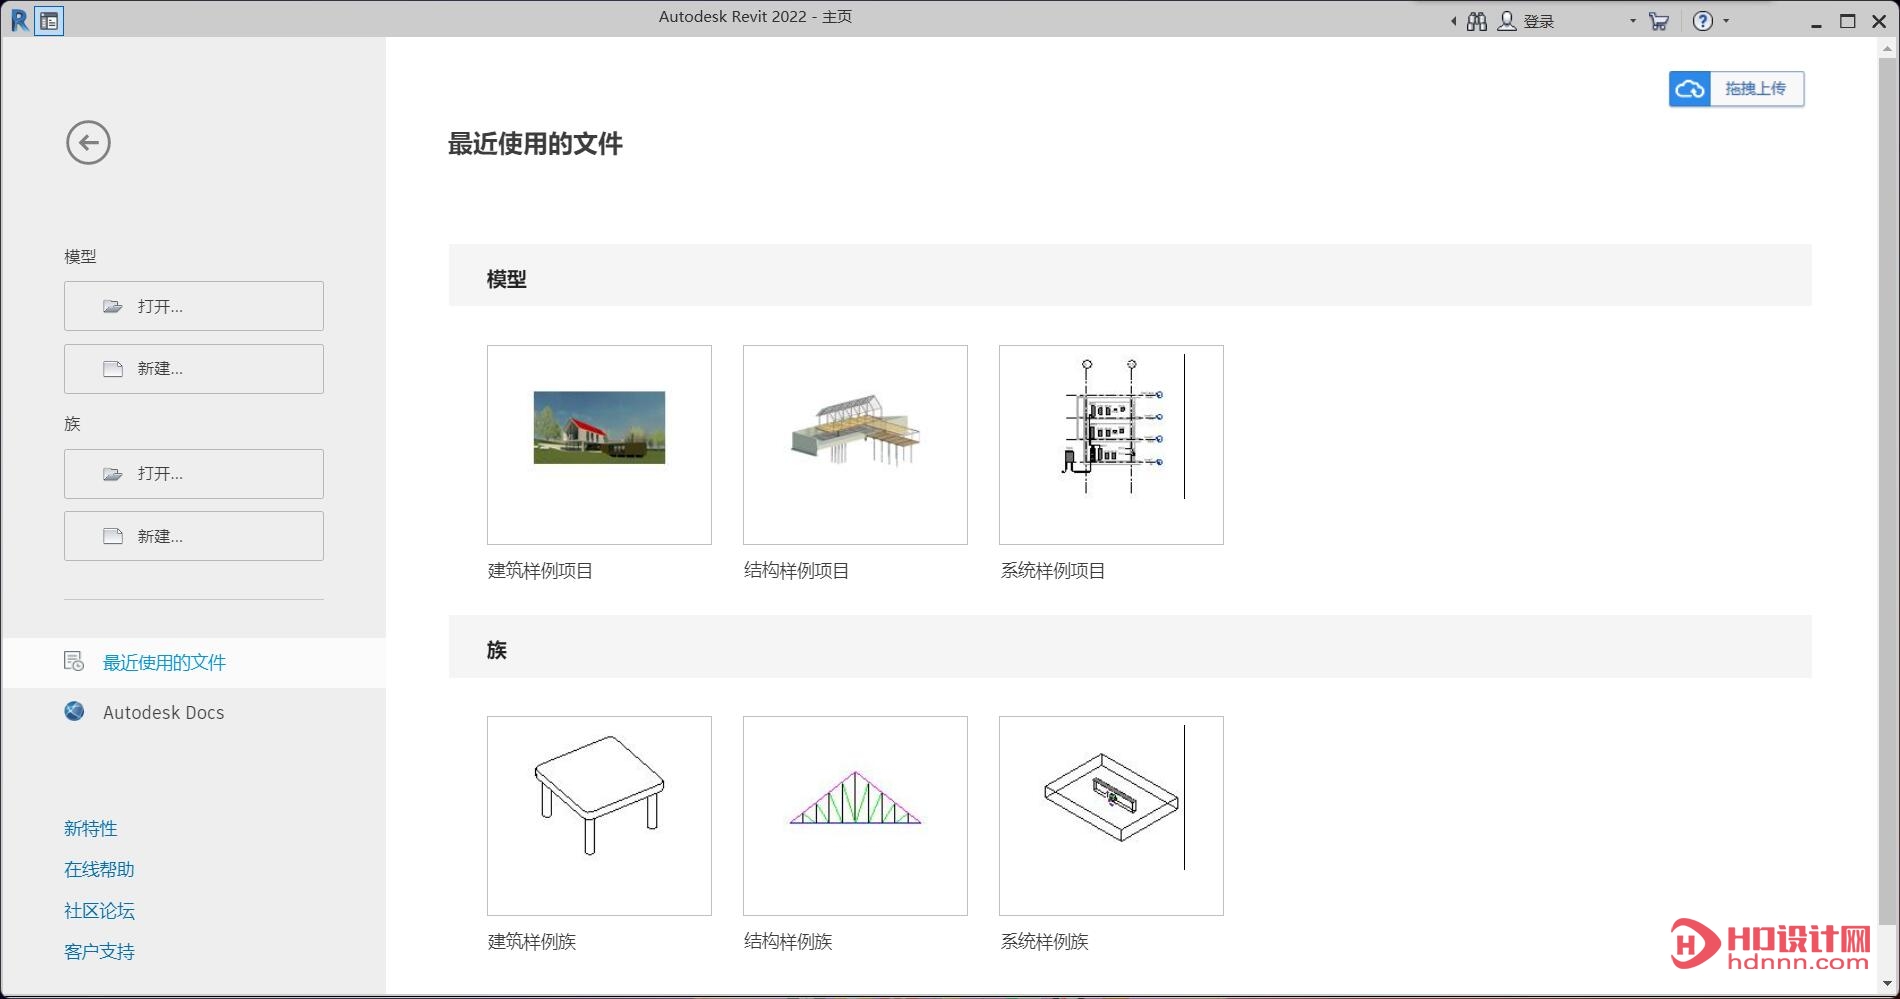Open the binoculars search icon
Screen dimensions: 1900x999
[1477, 21]
